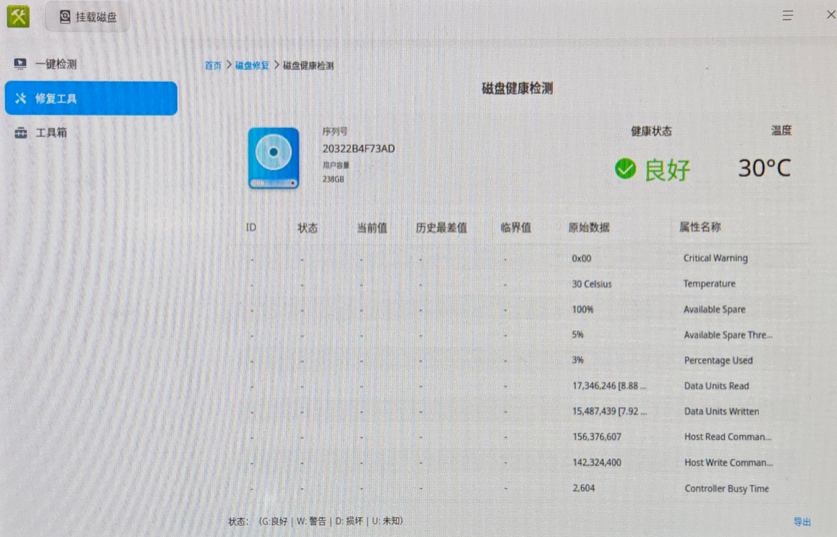The height and width of the screenshot is (537, 837).
Task: Click the 原始数据 column header
Action: (x=589, y=227)
